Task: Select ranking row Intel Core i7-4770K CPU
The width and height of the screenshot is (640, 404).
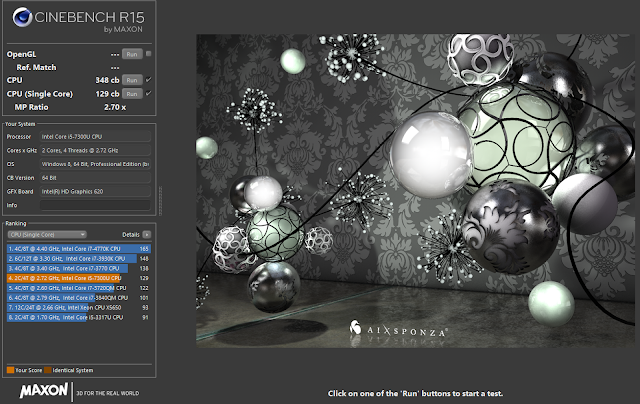Action: pyautogui.click(x=79, y=249)
